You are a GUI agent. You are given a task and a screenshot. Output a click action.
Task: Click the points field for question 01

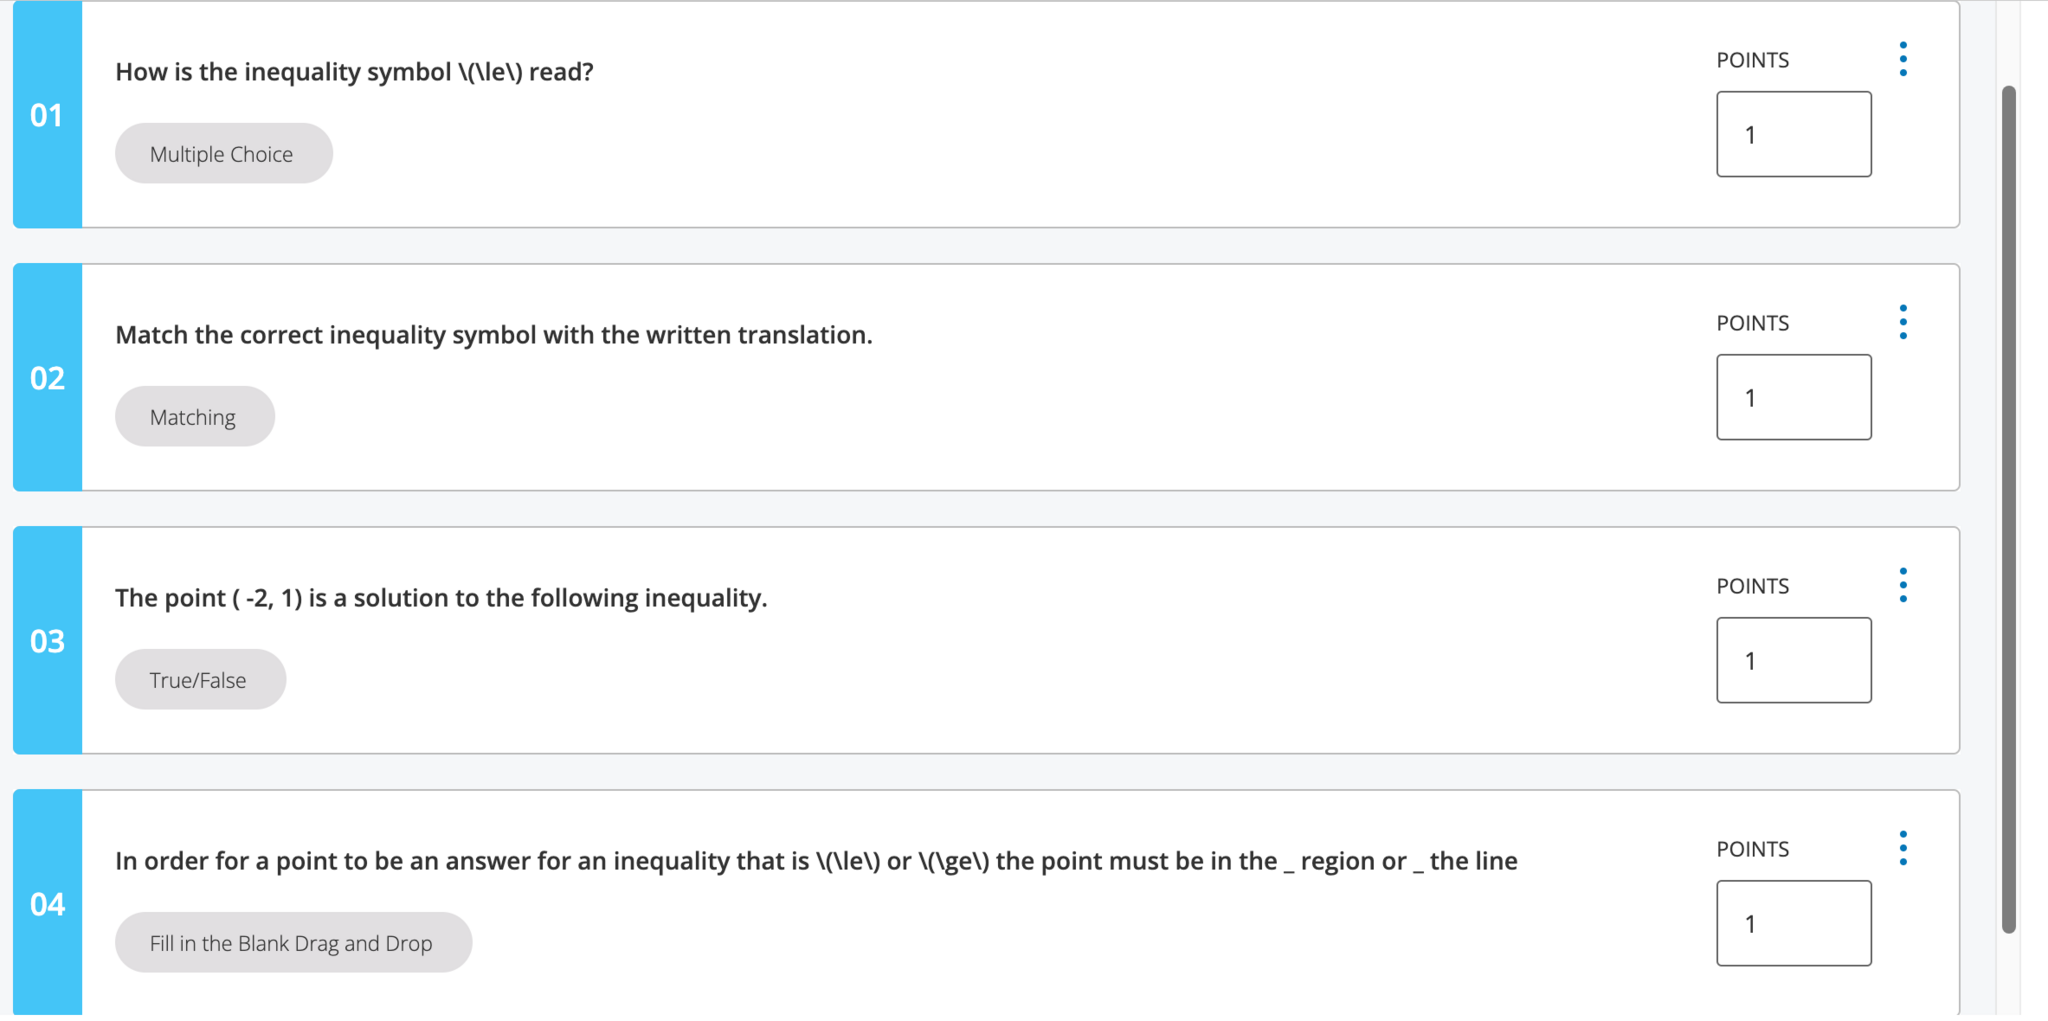tap(1793, 134)
